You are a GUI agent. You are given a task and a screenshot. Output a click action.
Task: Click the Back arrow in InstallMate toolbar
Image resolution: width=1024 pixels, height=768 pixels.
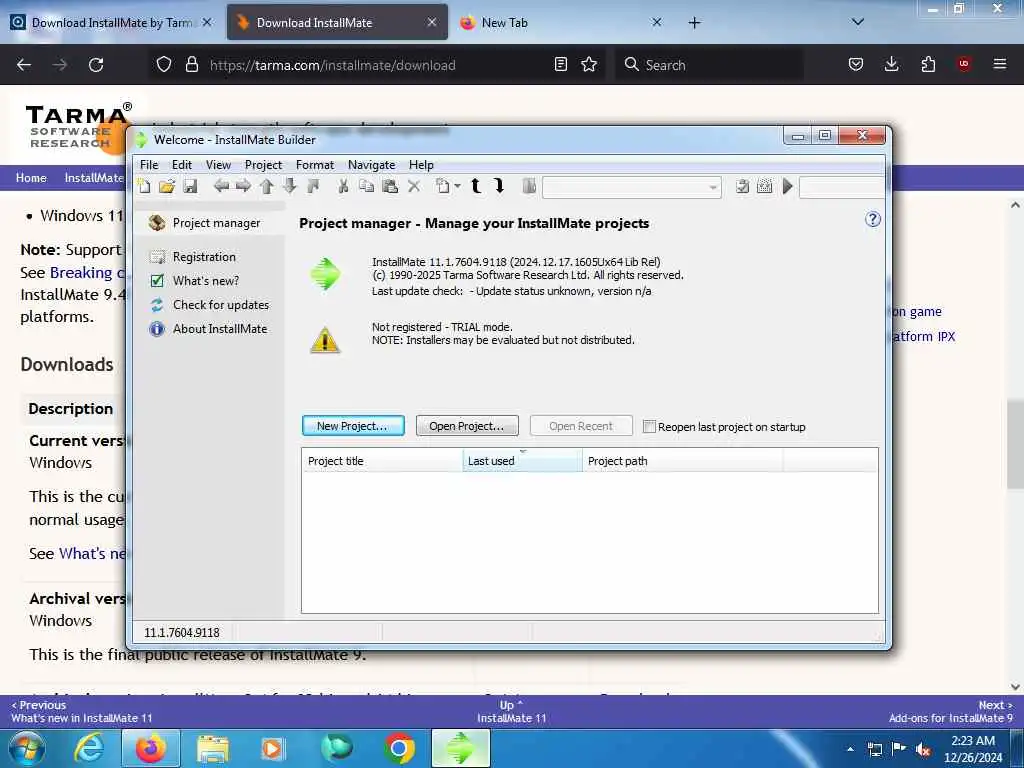(221, 187)
